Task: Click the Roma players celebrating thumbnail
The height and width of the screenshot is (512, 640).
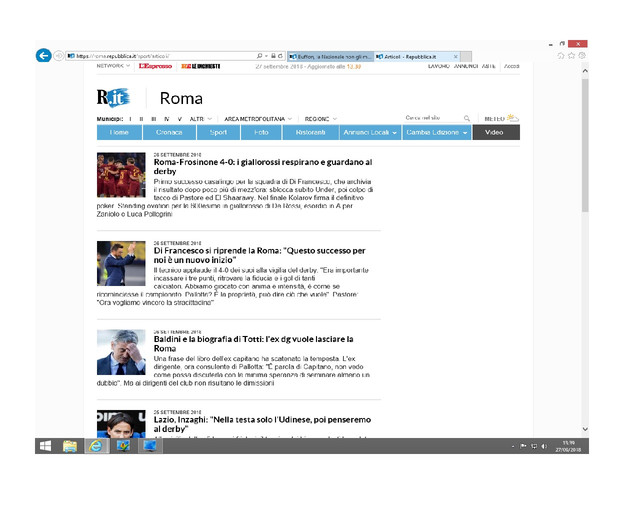Action: coord(121,175)
